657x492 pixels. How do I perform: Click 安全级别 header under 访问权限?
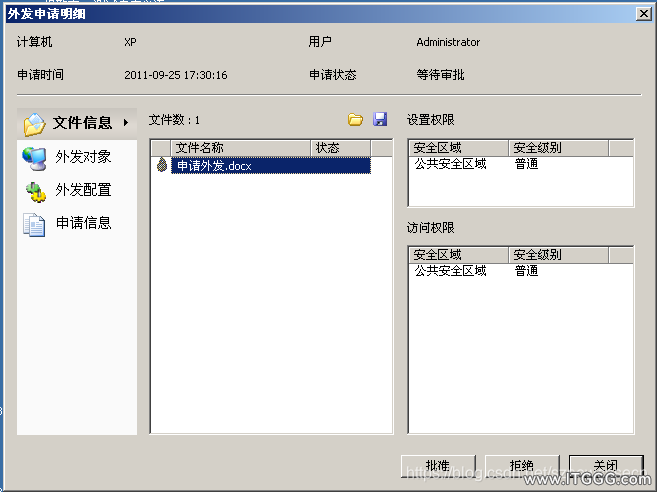[559, 255]
